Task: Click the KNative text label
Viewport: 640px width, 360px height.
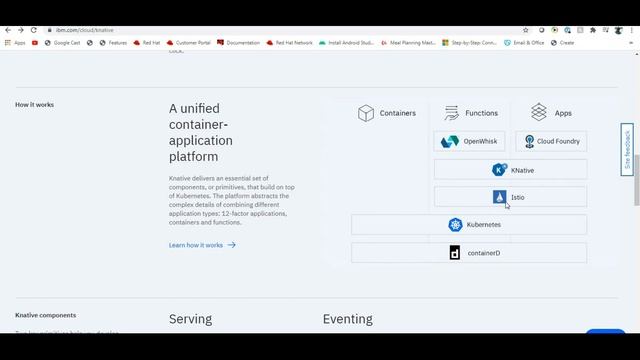Action: 522,171
